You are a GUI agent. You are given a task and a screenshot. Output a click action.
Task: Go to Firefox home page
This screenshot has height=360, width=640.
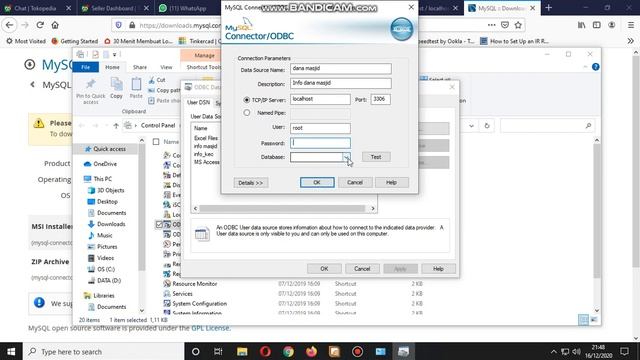(55, 25)
